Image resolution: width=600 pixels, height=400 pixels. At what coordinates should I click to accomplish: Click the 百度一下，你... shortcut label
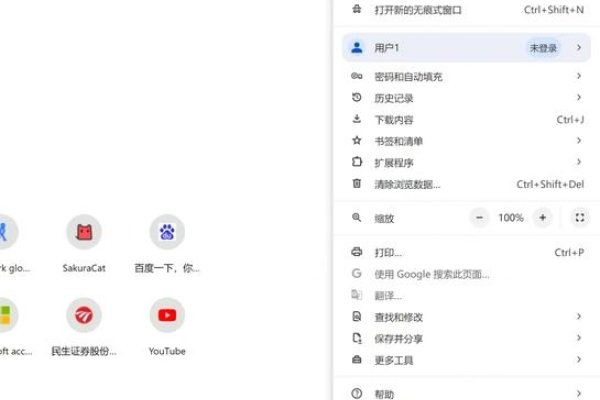click(x=167, y=268)
